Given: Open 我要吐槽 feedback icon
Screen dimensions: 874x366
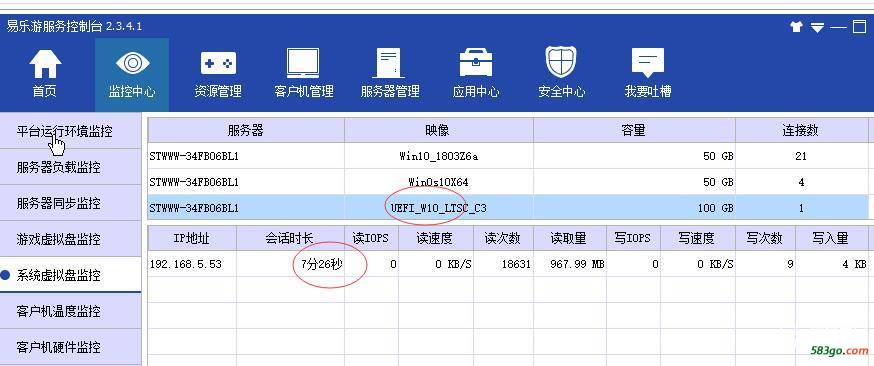Looking at the screenshot, I should 648,63.
